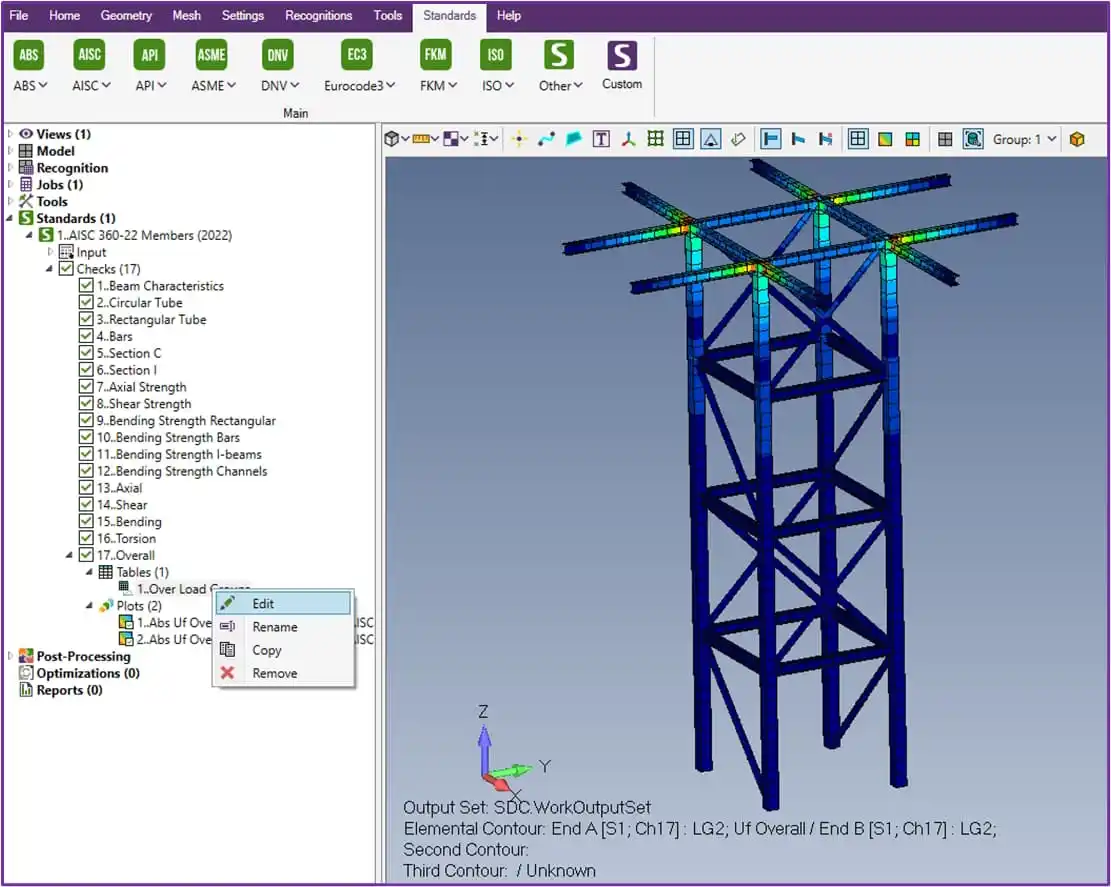Open the FKM standards icon

coord(435,55)
